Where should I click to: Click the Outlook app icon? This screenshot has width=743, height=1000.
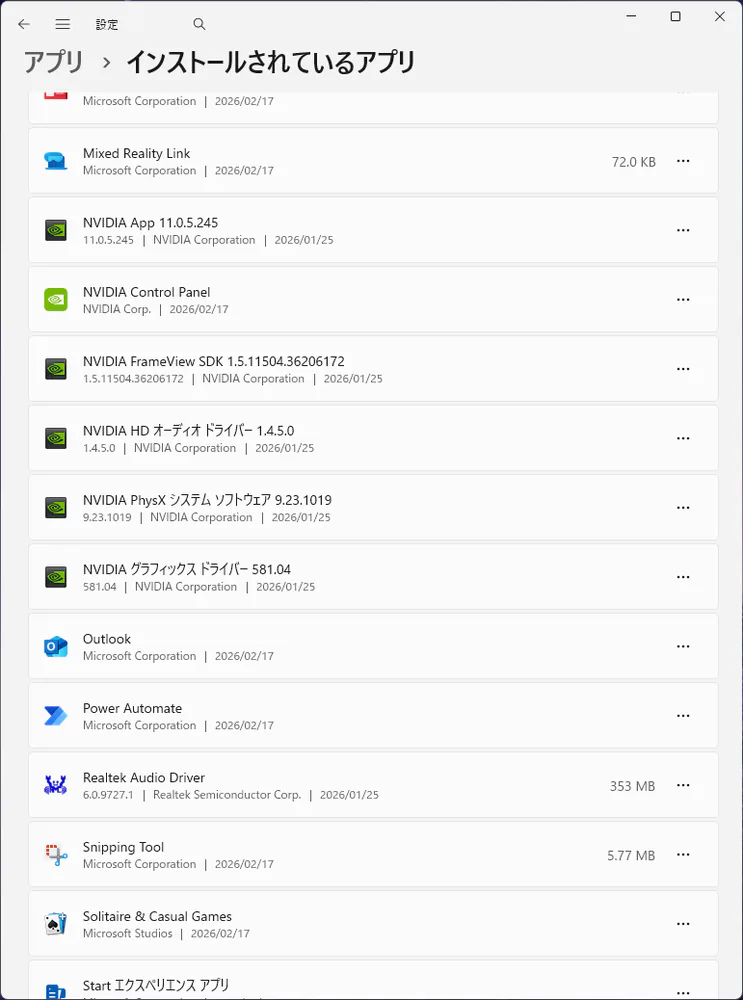(56, 647)
